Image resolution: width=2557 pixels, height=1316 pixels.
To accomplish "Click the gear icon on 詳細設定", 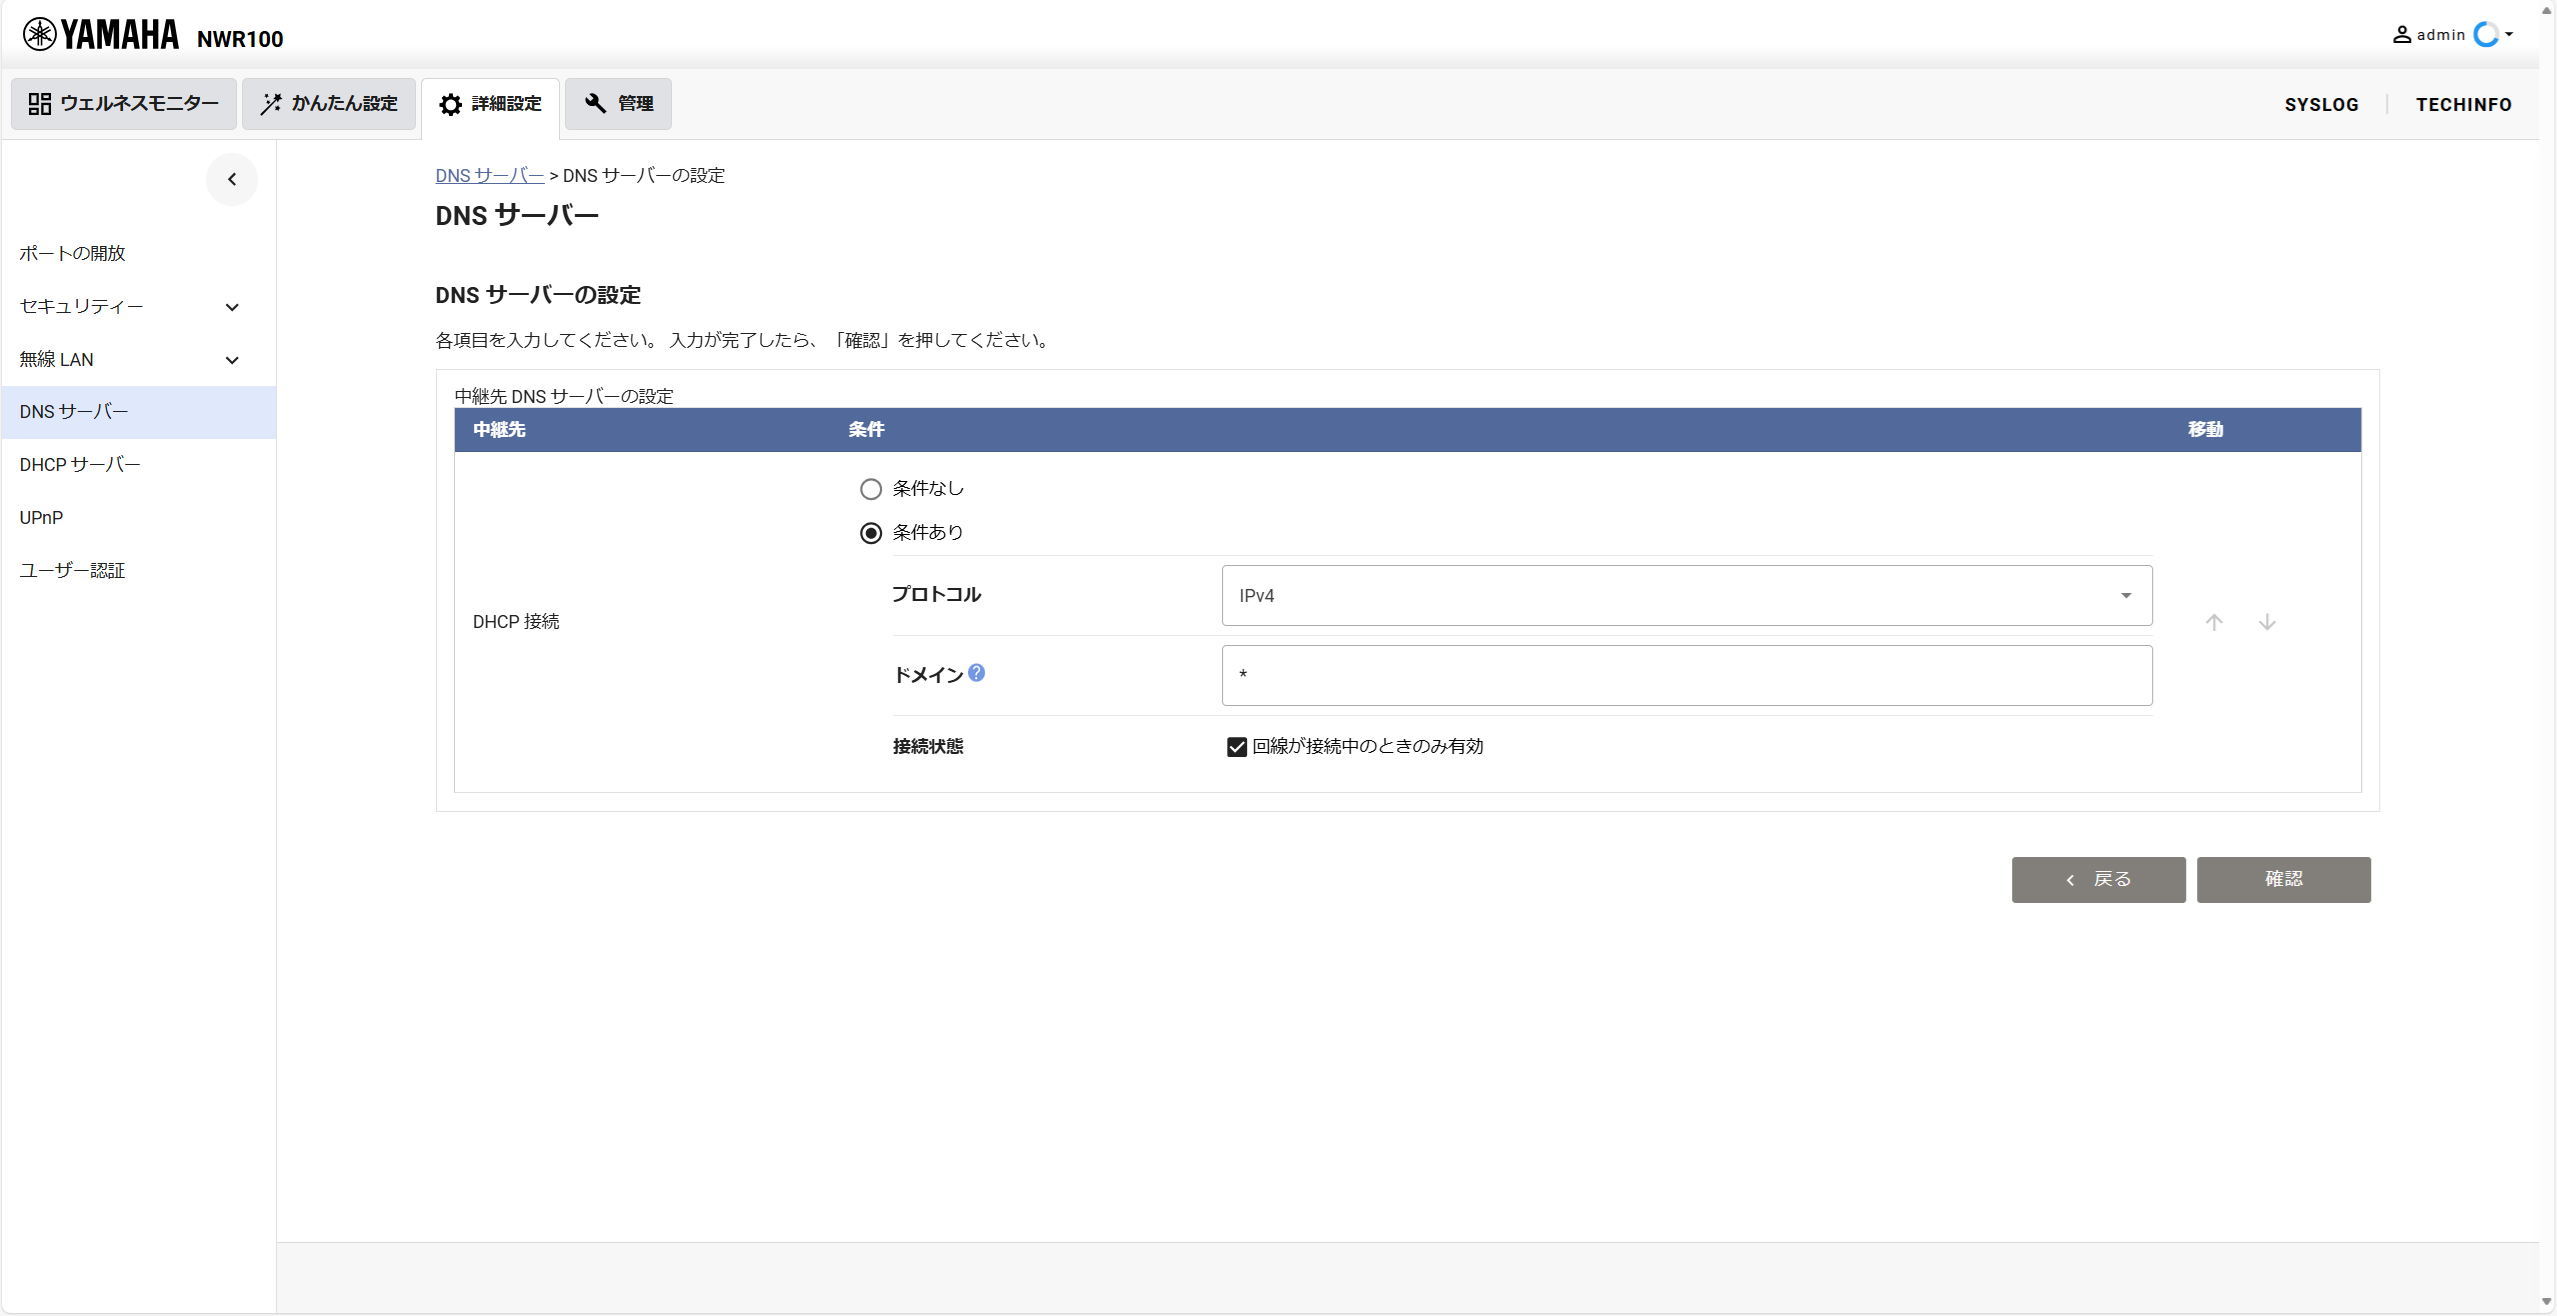I will coord(450,104).
